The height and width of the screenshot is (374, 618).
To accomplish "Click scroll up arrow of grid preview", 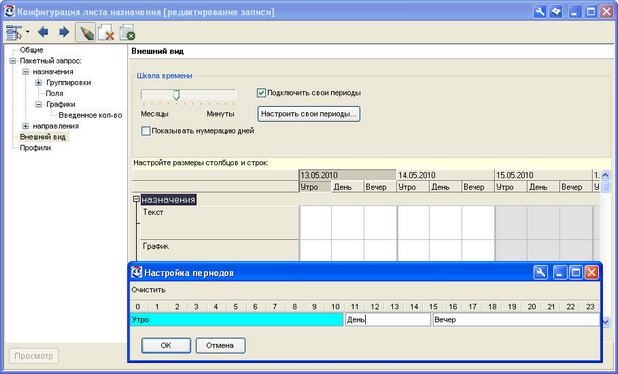I will (605, 175).
